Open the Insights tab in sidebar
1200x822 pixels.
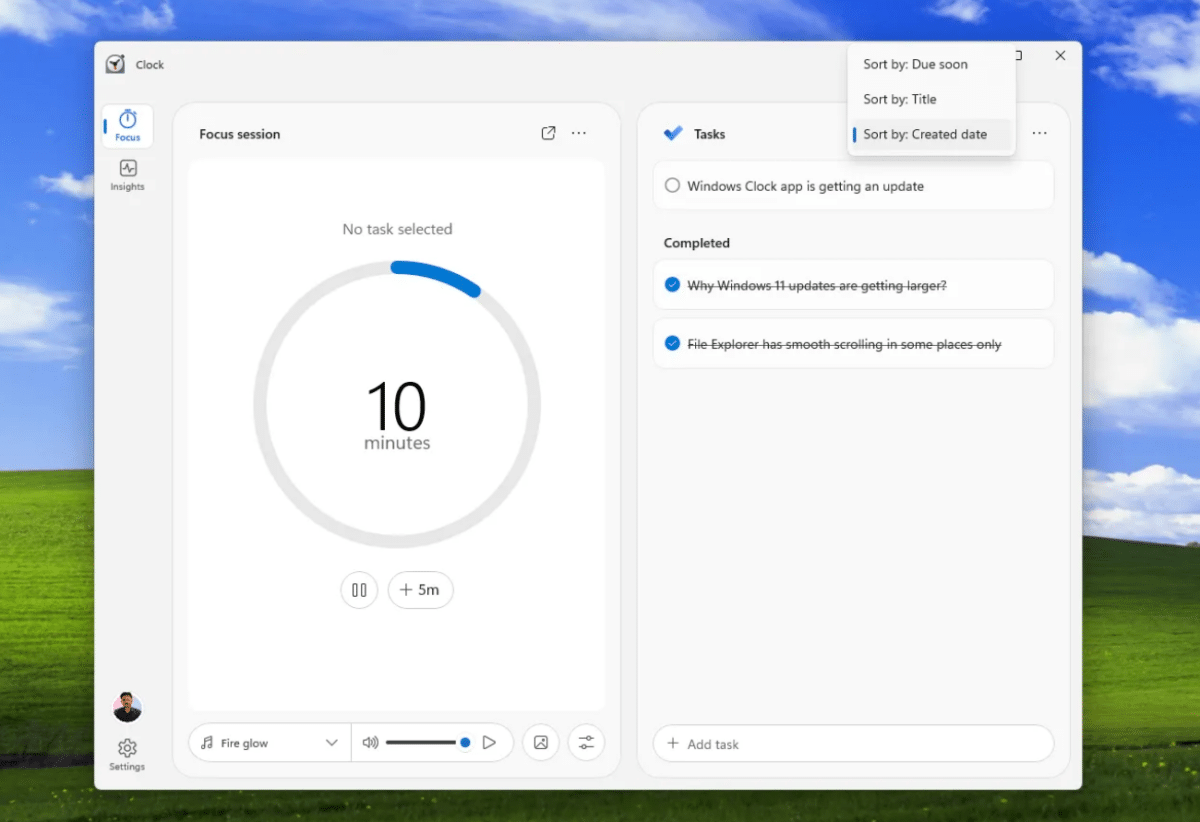point(128,175)
